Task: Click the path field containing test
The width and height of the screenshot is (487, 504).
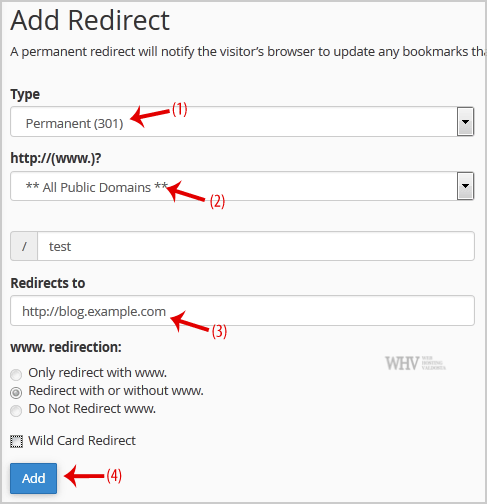Action: click(x=256, y=246)
